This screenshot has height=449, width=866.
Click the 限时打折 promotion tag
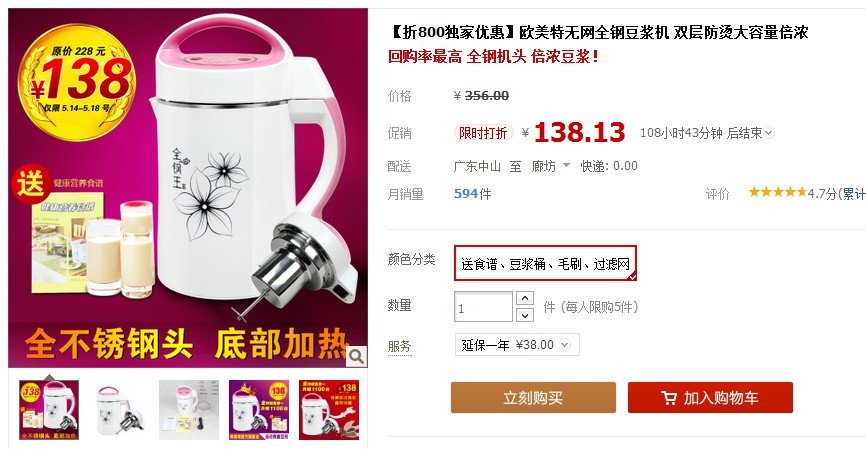(483, 133)
